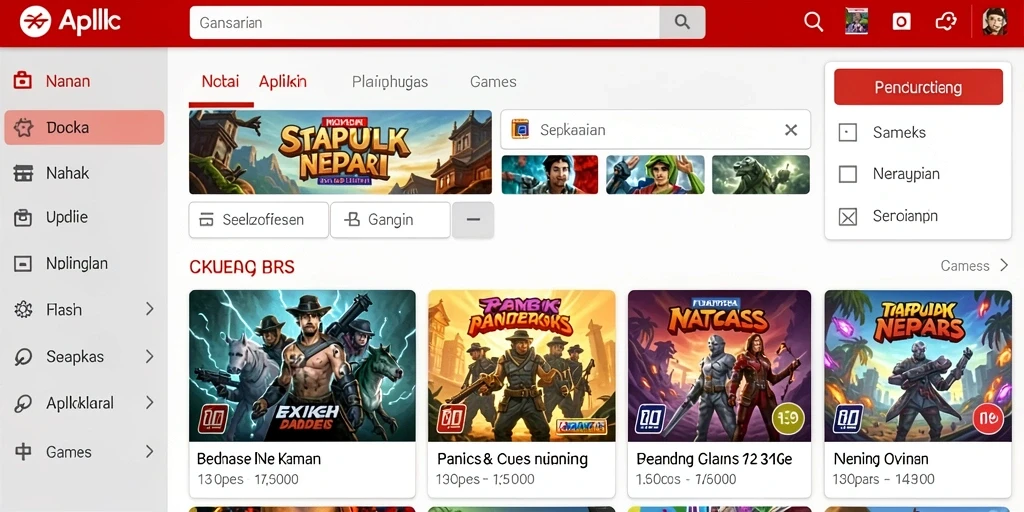Click the Nanan sidebar icon
The image size is (1024, 512).
click(24, 81)
